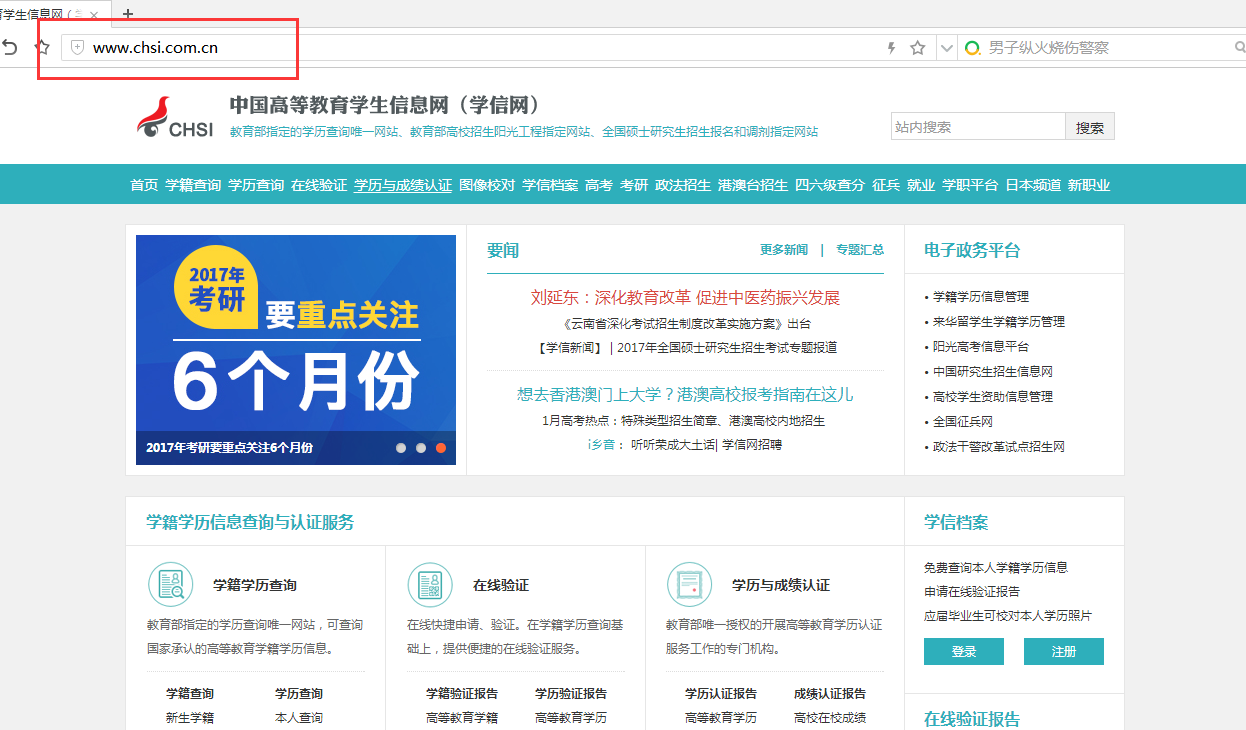Click the browser back arrow
The height and width of the screenshot is (730, 1246).
pos(10,46)
